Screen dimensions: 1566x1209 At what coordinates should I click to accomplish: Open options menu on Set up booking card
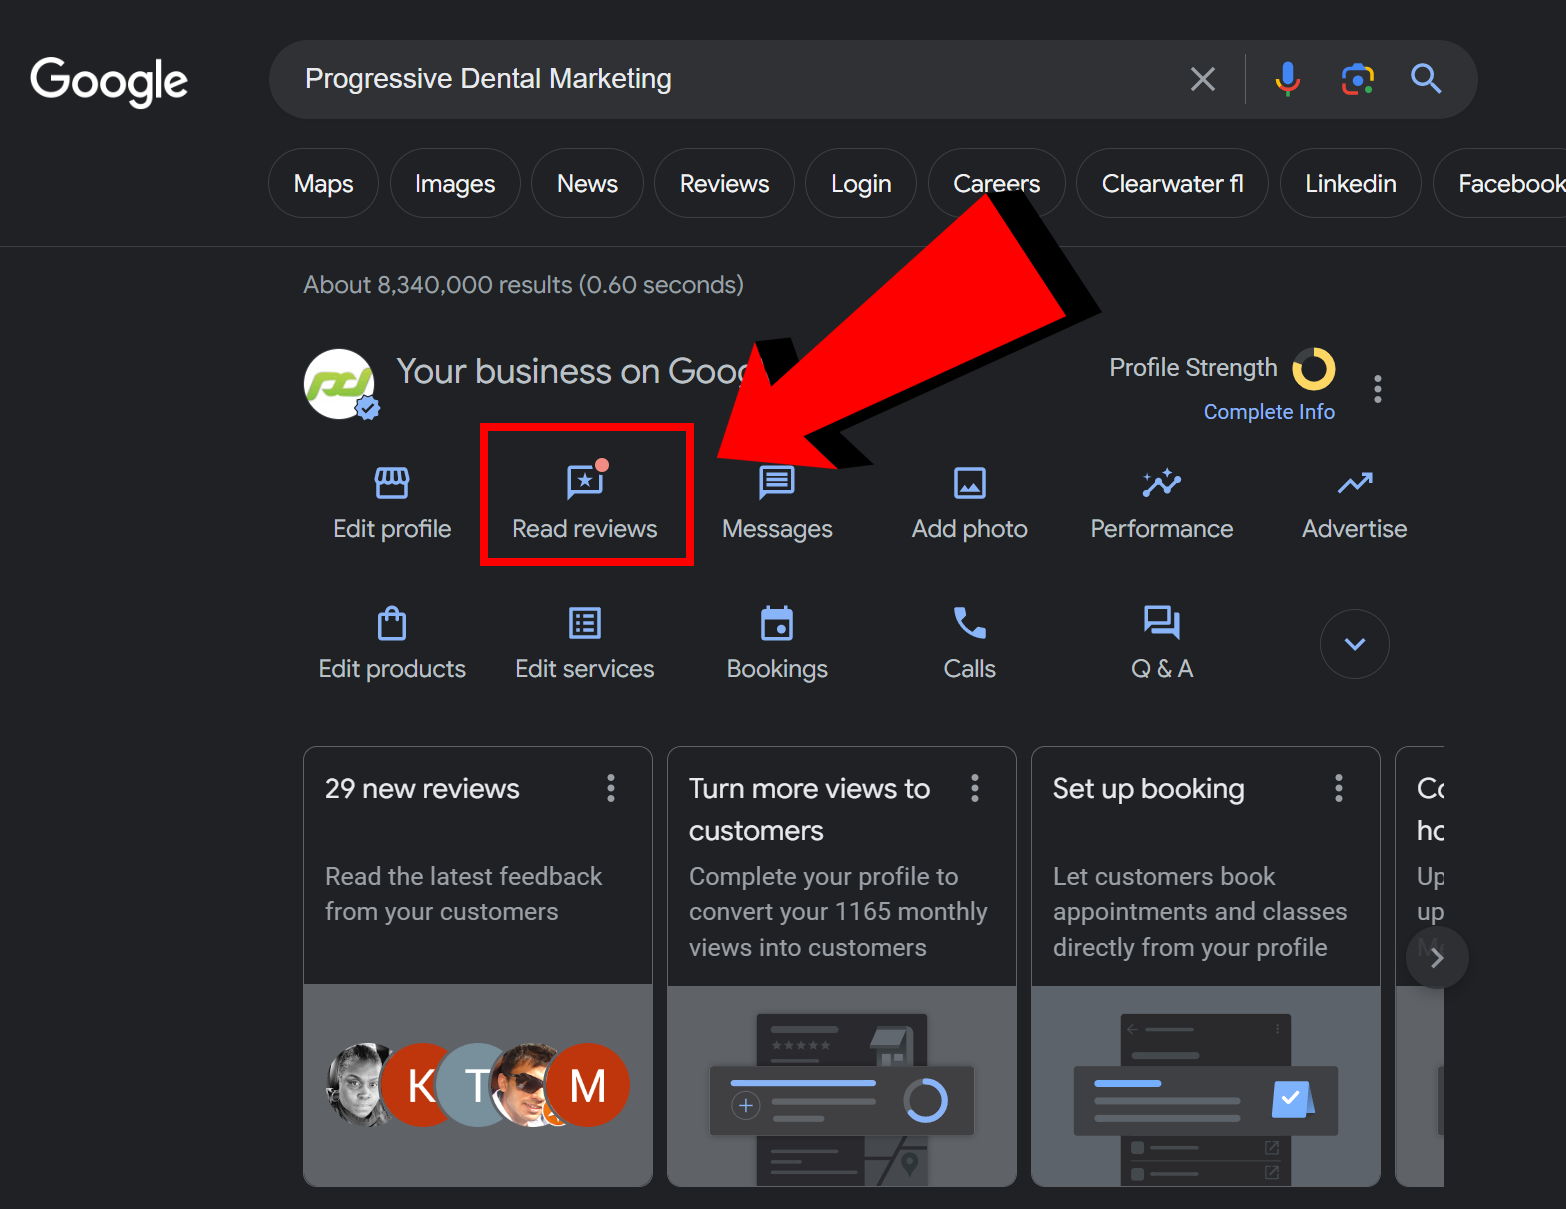tap(1339, 788)
